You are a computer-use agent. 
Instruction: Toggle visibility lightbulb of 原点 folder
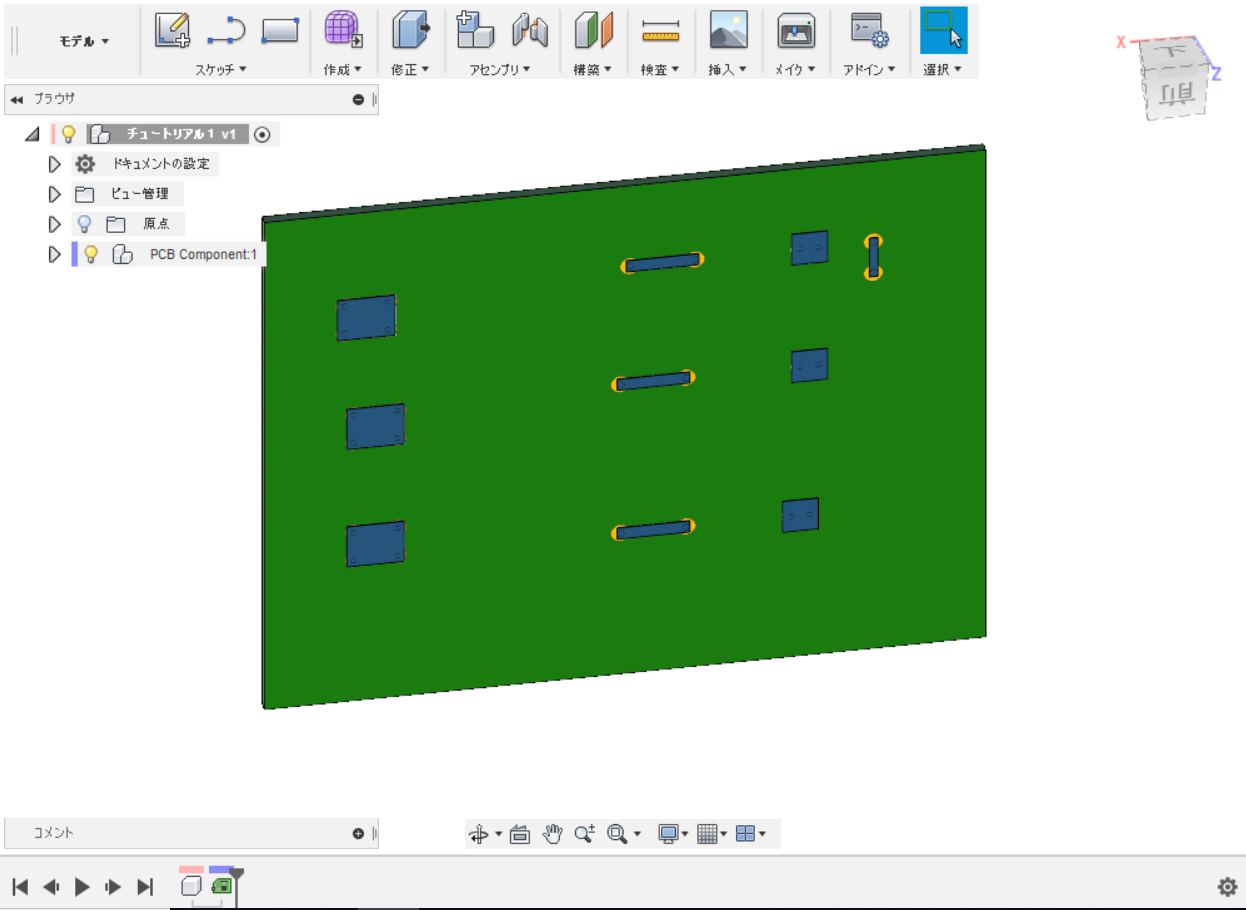coord(85,224)
